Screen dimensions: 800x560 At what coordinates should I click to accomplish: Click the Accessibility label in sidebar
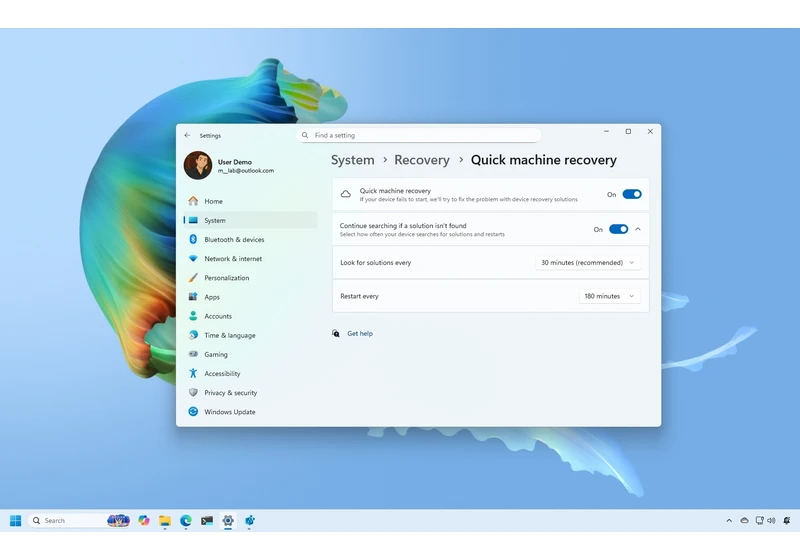pos(222,373)
